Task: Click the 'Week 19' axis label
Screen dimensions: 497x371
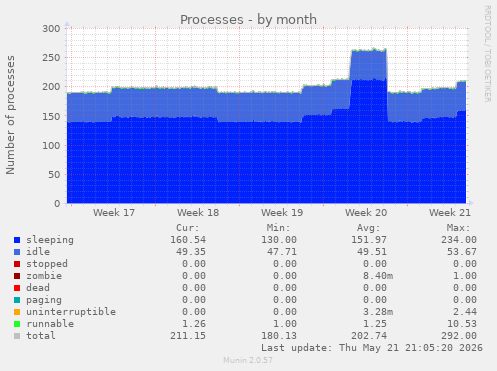Action: click(x=282, y=213)
